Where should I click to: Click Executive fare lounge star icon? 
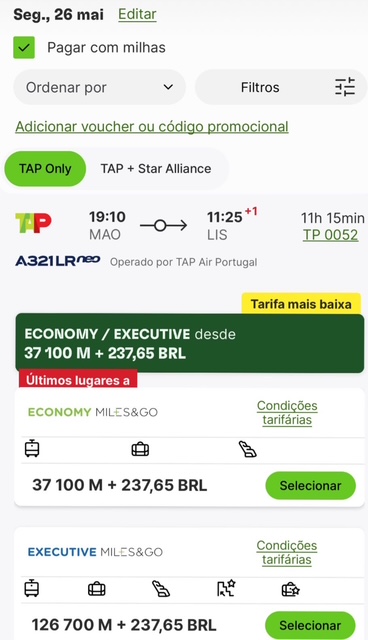tap(226, 588)
